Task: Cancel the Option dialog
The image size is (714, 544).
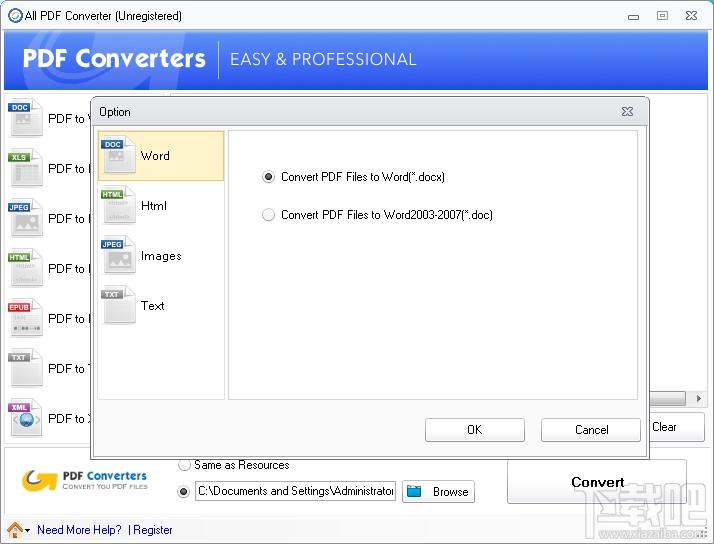Action: point(591,430)
